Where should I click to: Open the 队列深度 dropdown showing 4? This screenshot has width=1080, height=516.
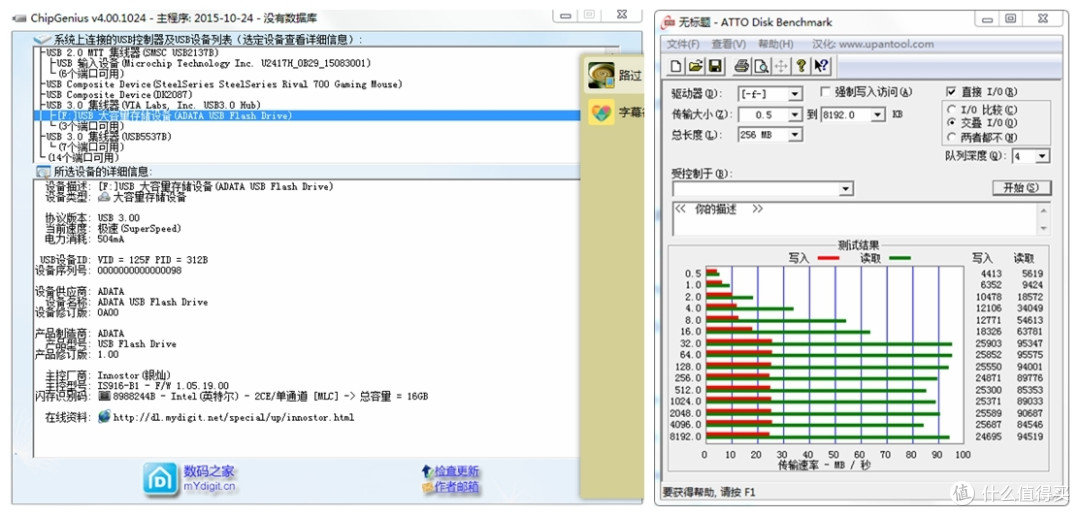coord(1041,156)
